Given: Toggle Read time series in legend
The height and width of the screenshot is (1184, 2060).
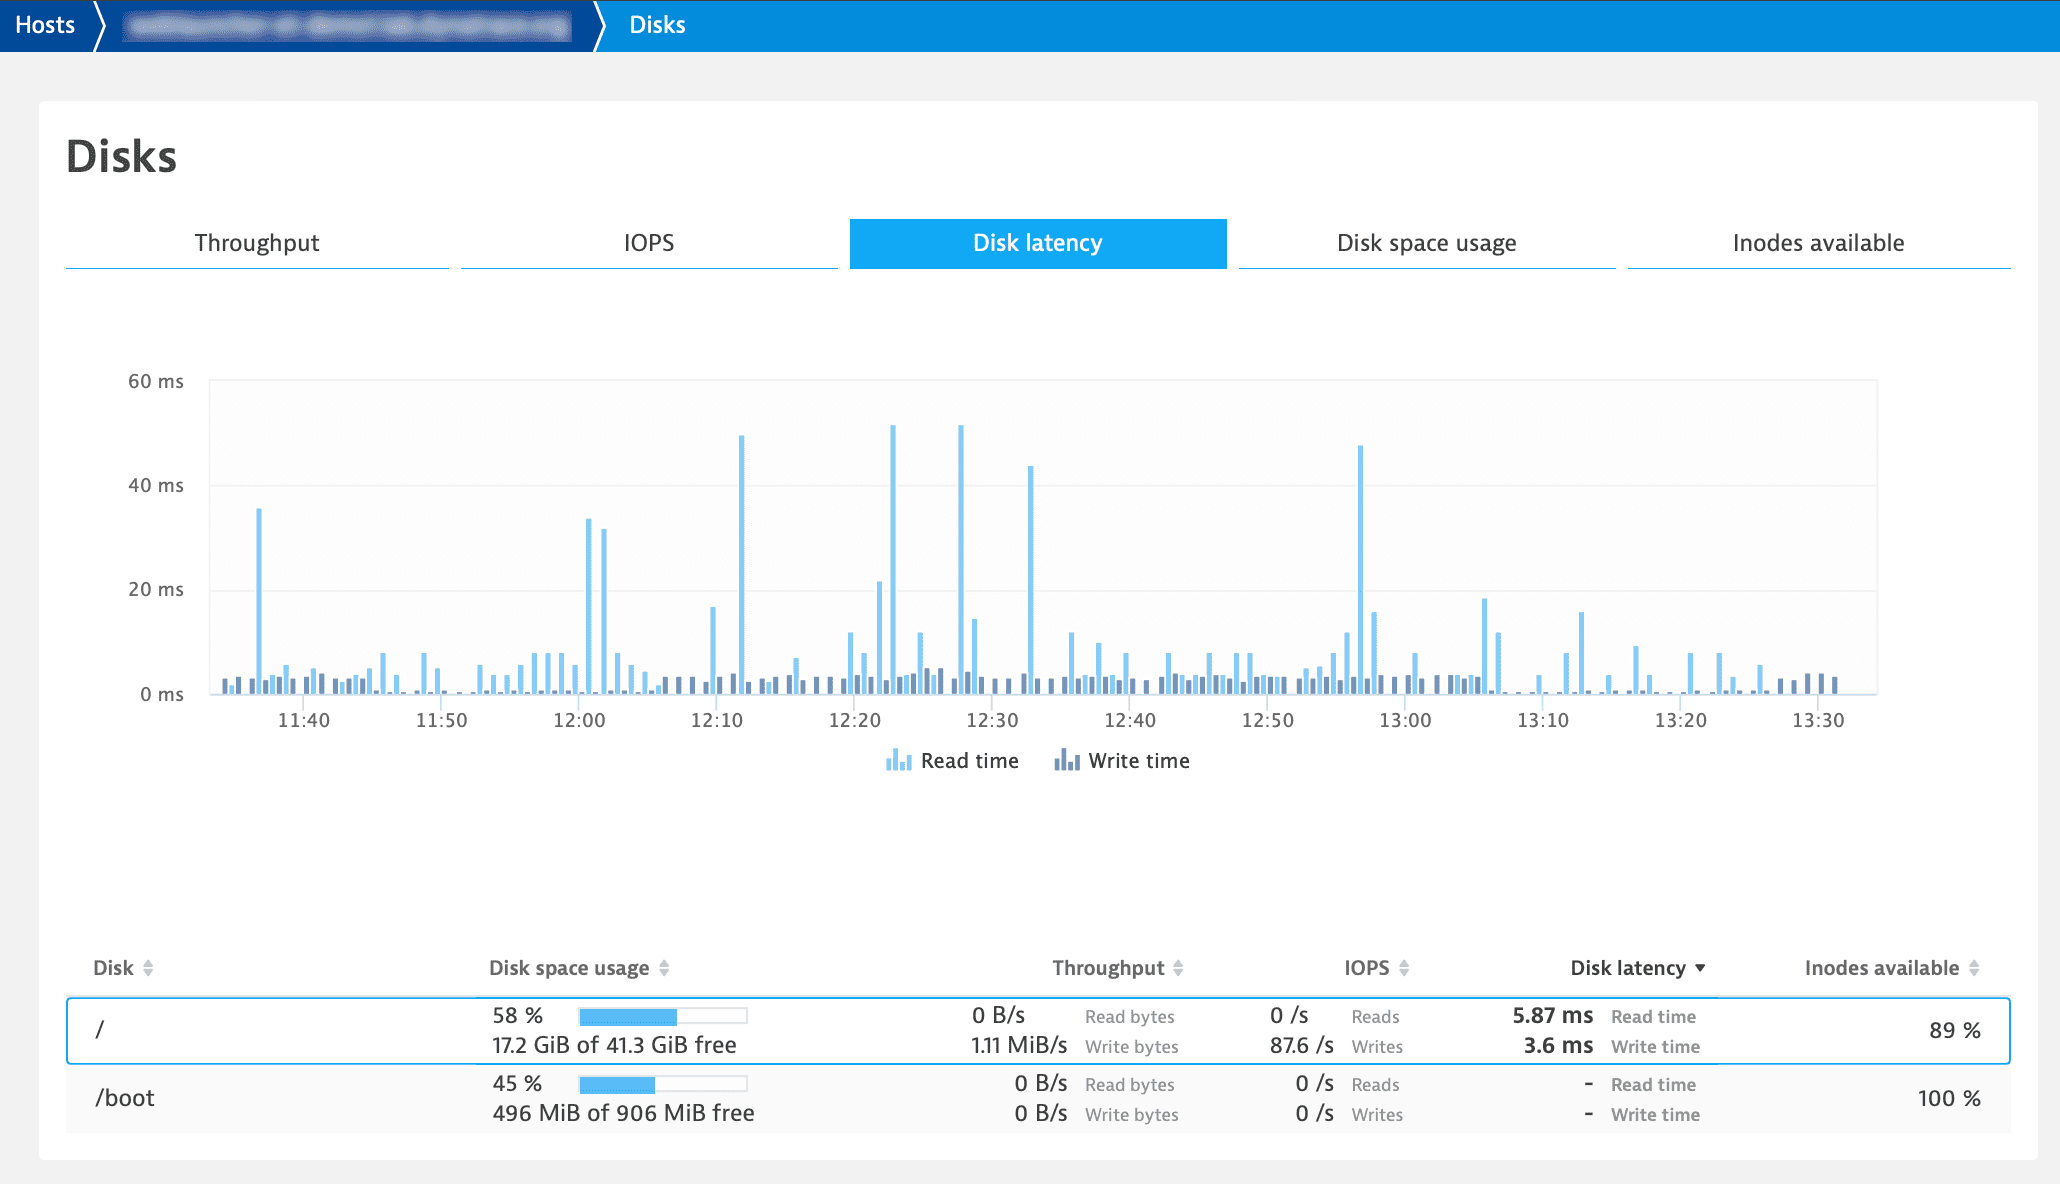Looking at the screenshot, I should click(969, 761).
